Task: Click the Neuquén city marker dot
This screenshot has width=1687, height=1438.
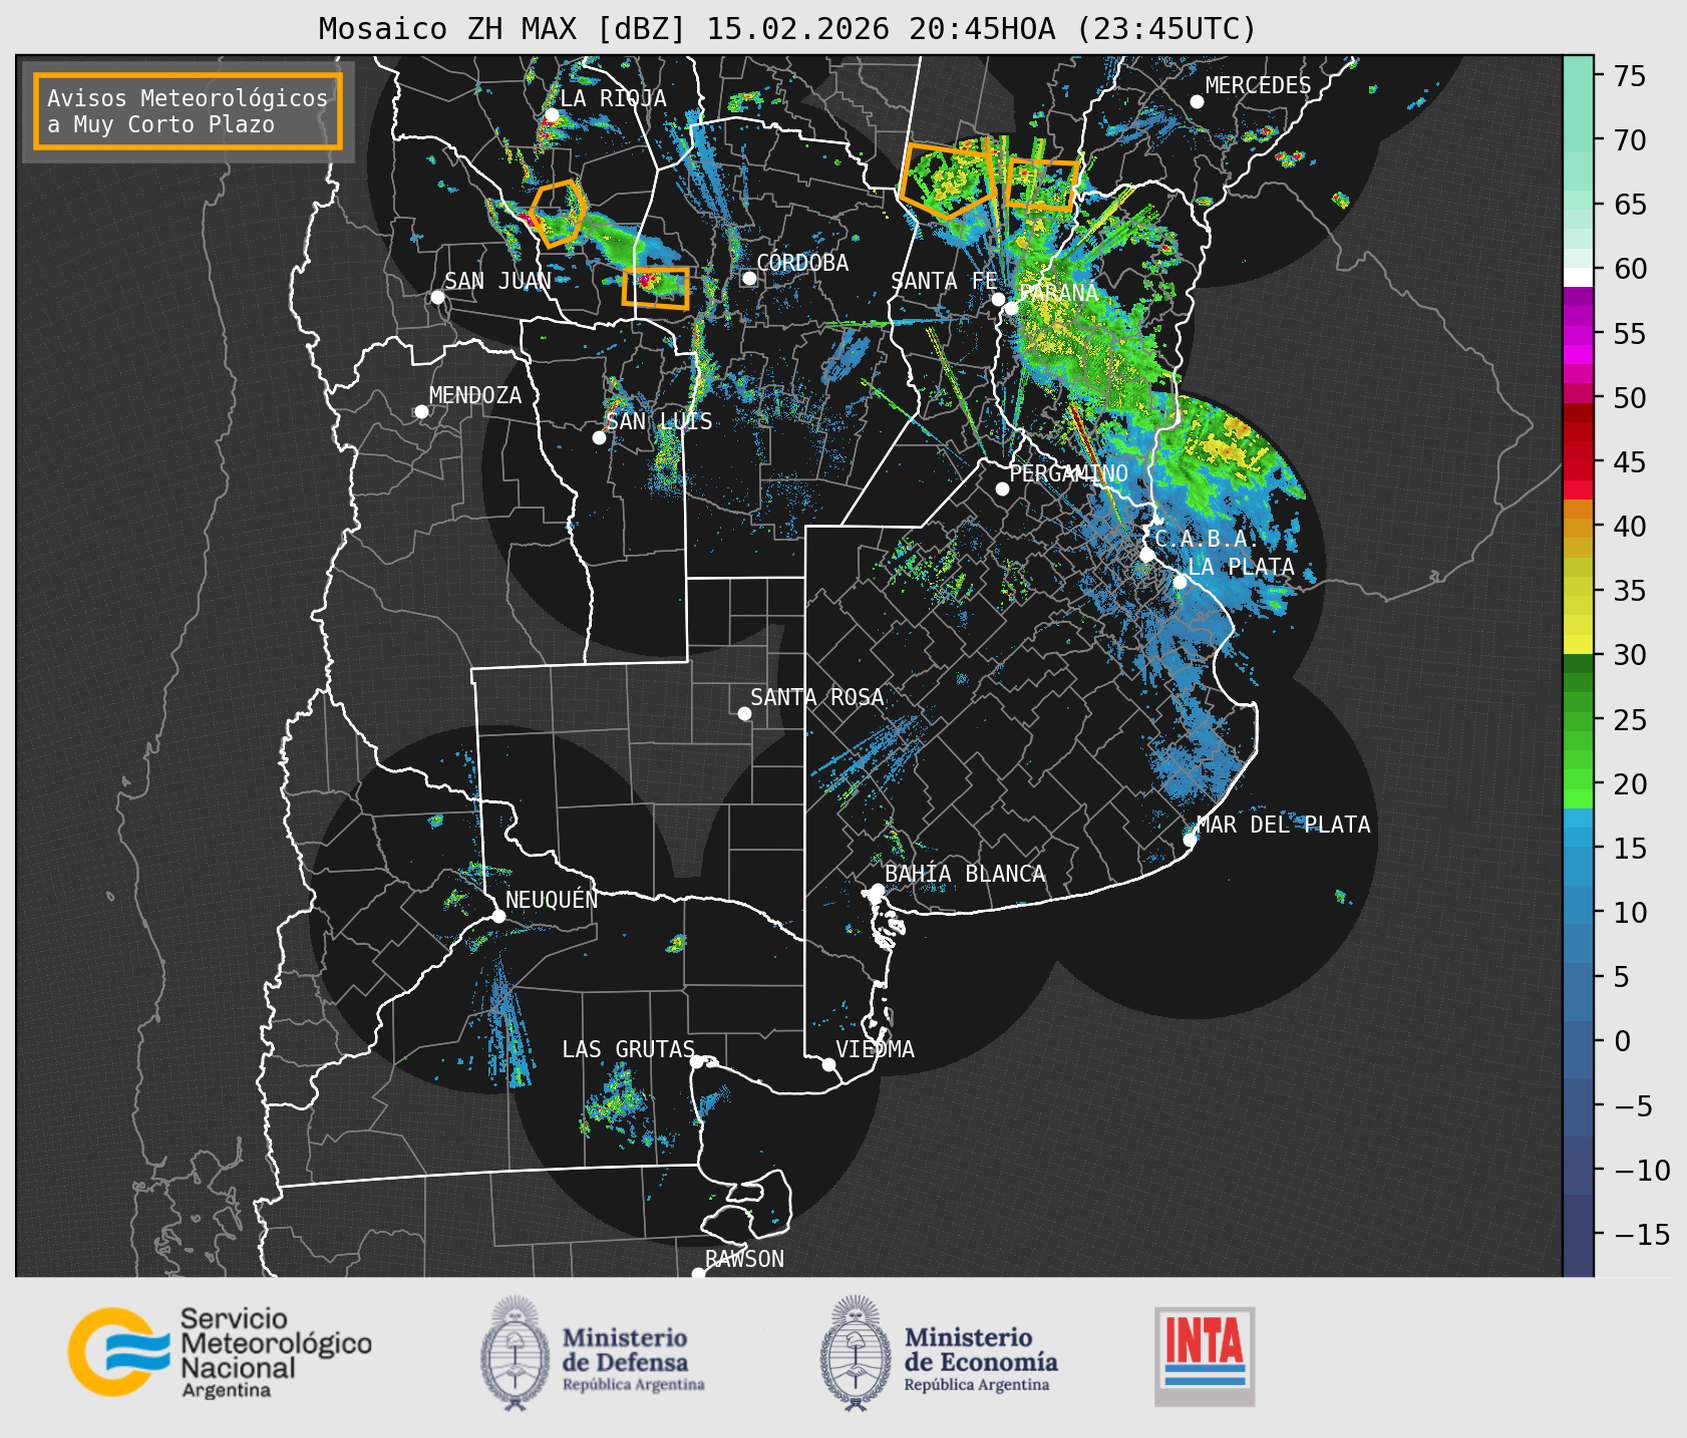Action: tap(498, 916)
